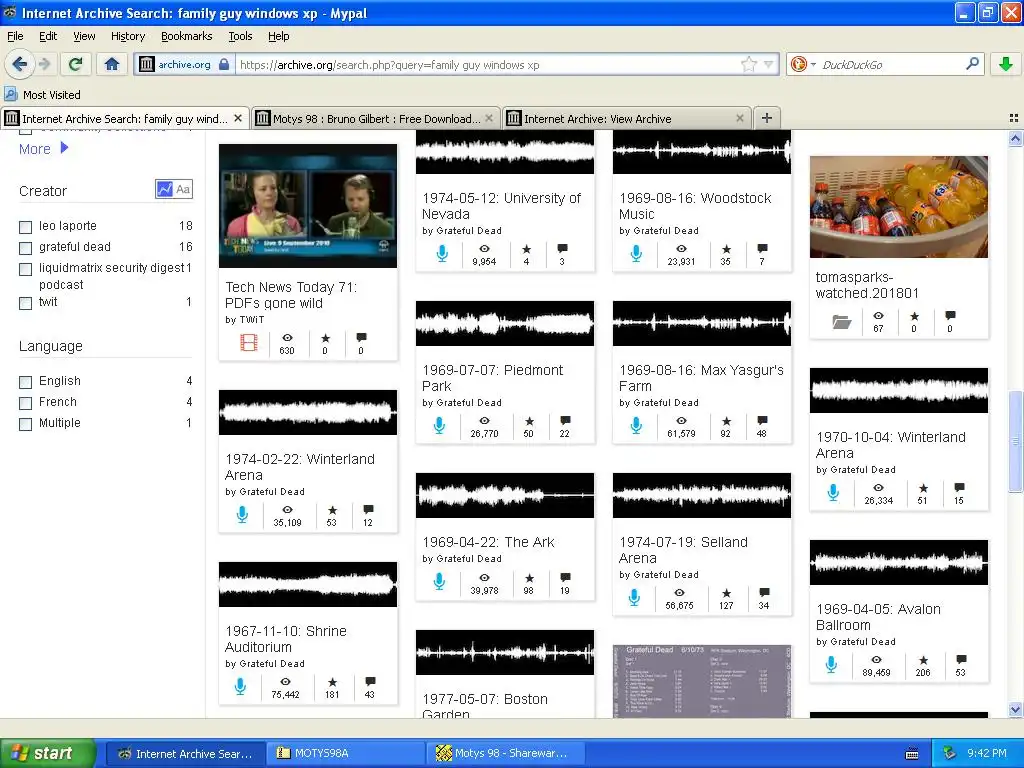The image size is (1024, 768).
Task: Check the liquidmatrix security digest podcast filter
Action: coord(25,269)
